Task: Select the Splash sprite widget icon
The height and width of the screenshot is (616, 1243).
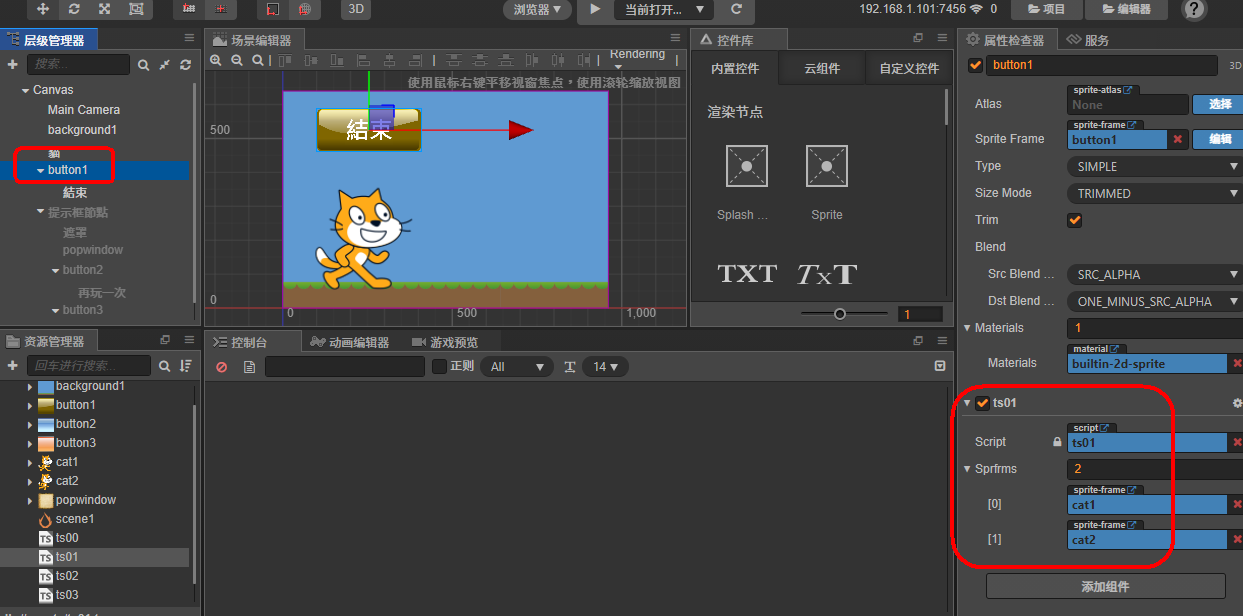Action: tap(747, 166)
